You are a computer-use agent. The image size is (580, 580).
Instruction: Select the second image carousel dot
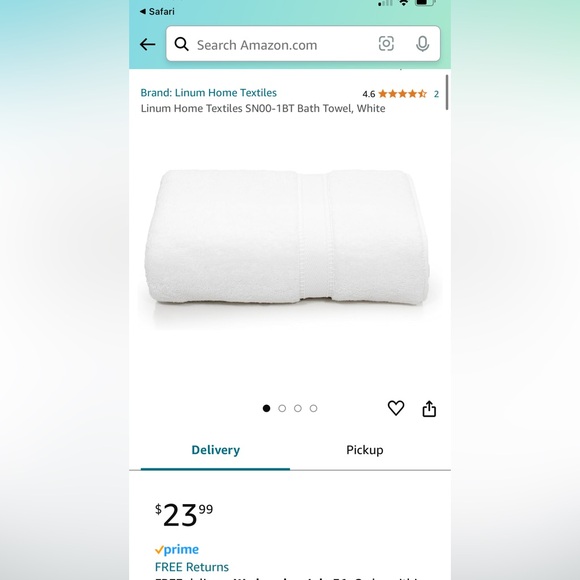(x=282, y=408)
